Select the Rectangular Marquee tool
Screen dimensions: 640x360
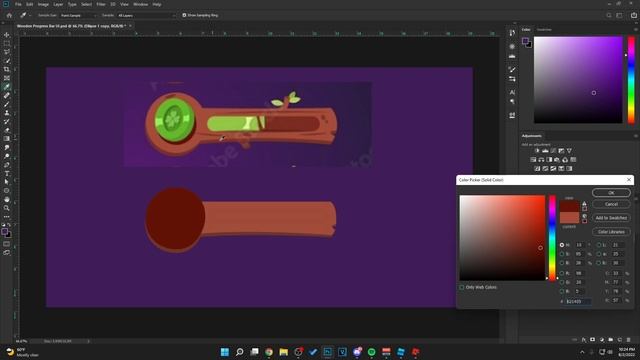tap(7, 43)
